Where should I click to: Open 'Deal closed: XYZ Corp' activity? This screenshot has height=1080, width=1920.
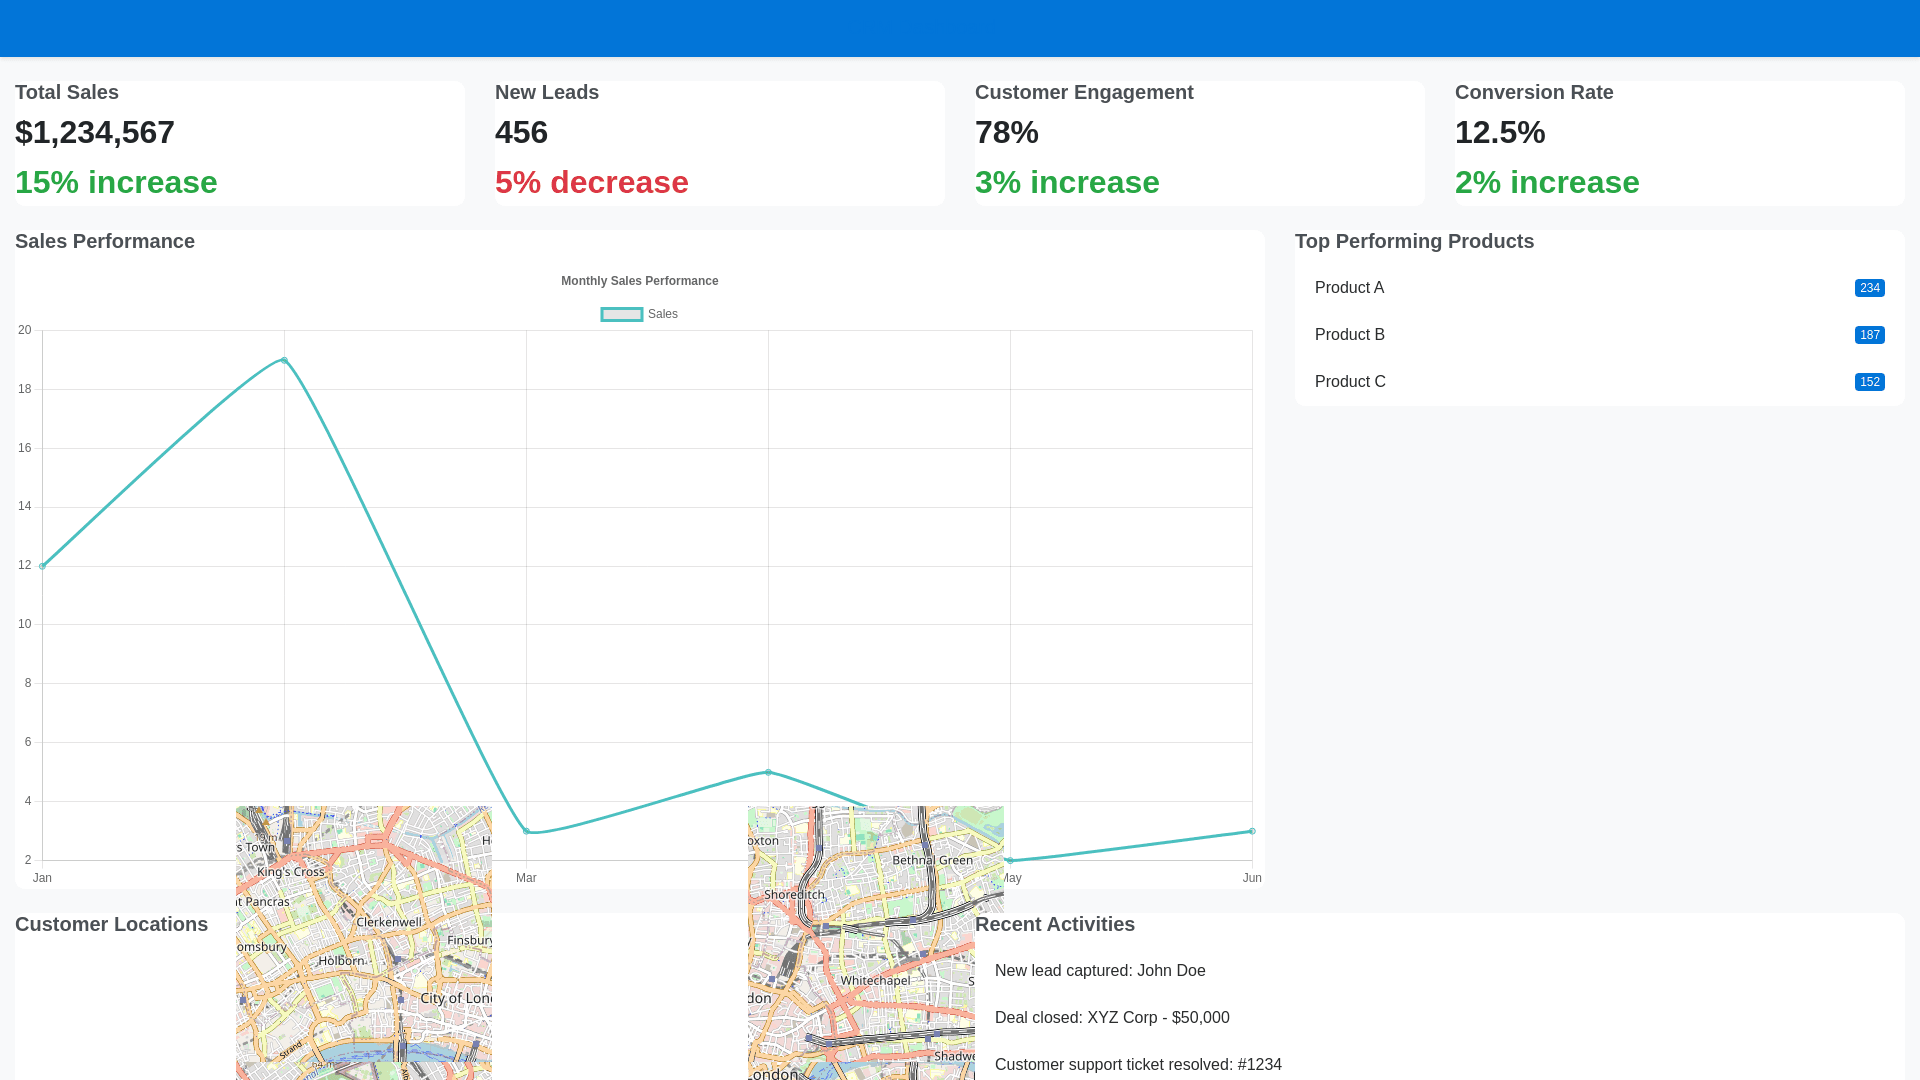coord(1112,1018)
